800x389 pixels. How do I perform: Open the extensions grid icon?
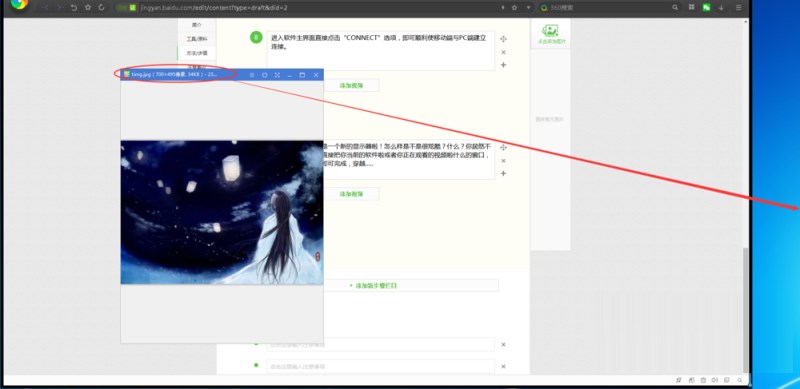pos(692,8)
